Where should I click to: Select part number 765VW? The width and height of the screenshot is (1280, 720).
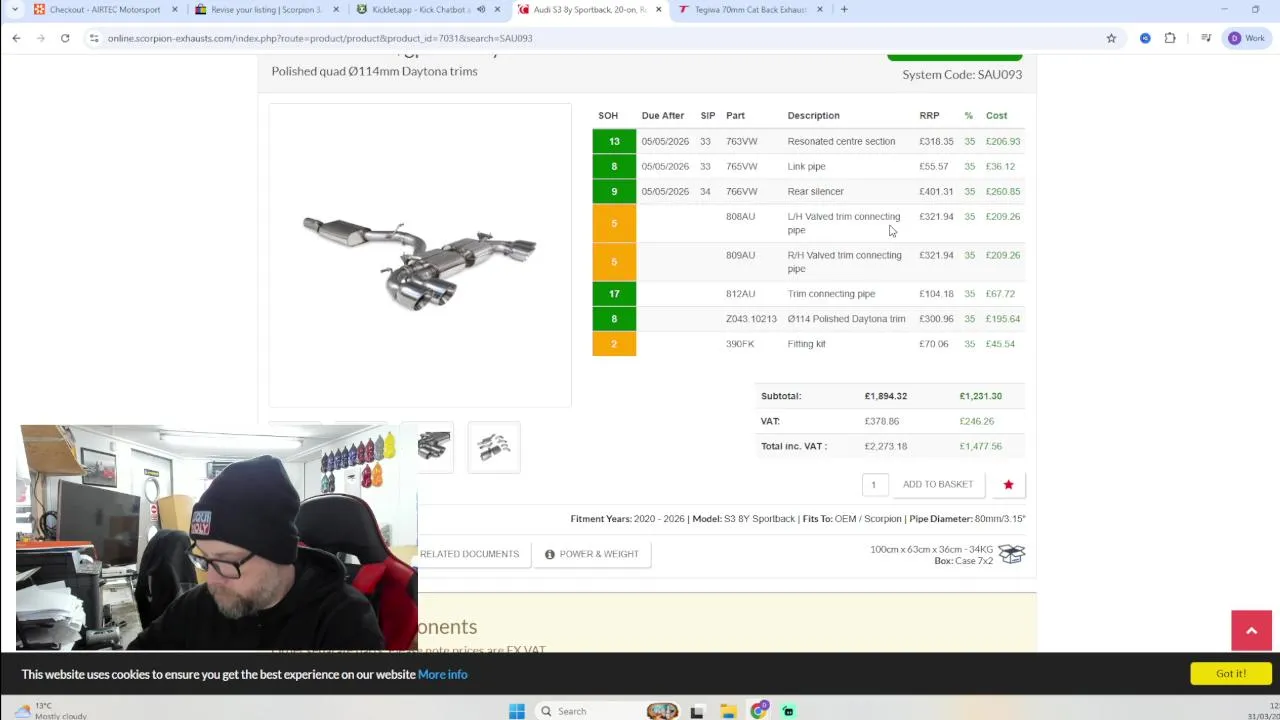coord(742,166)
